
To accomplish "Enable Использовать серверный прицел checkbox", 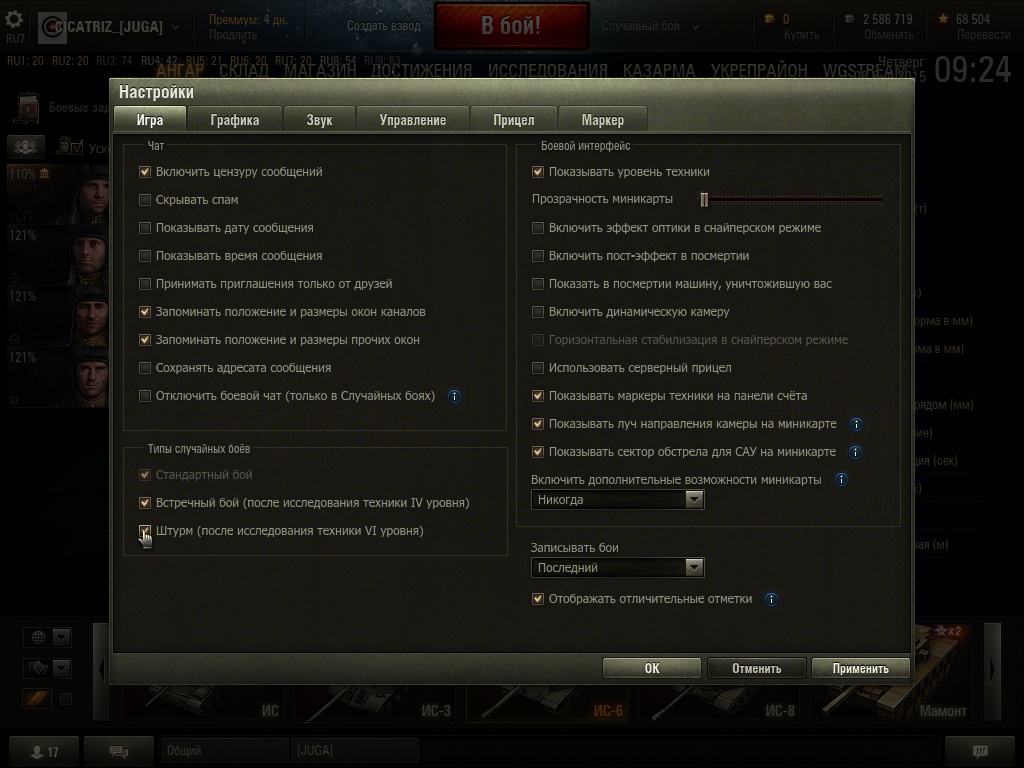I will click(537, 368).
